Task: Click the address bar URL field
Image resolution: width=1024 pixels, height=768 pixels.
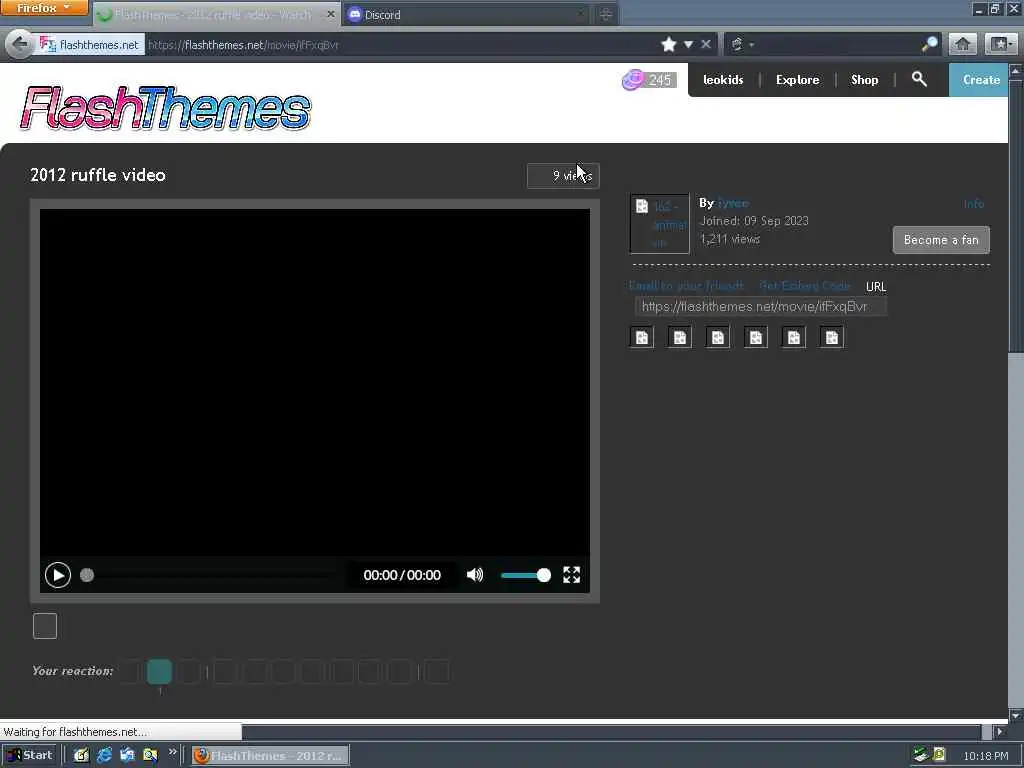Action: coord(402,44)
